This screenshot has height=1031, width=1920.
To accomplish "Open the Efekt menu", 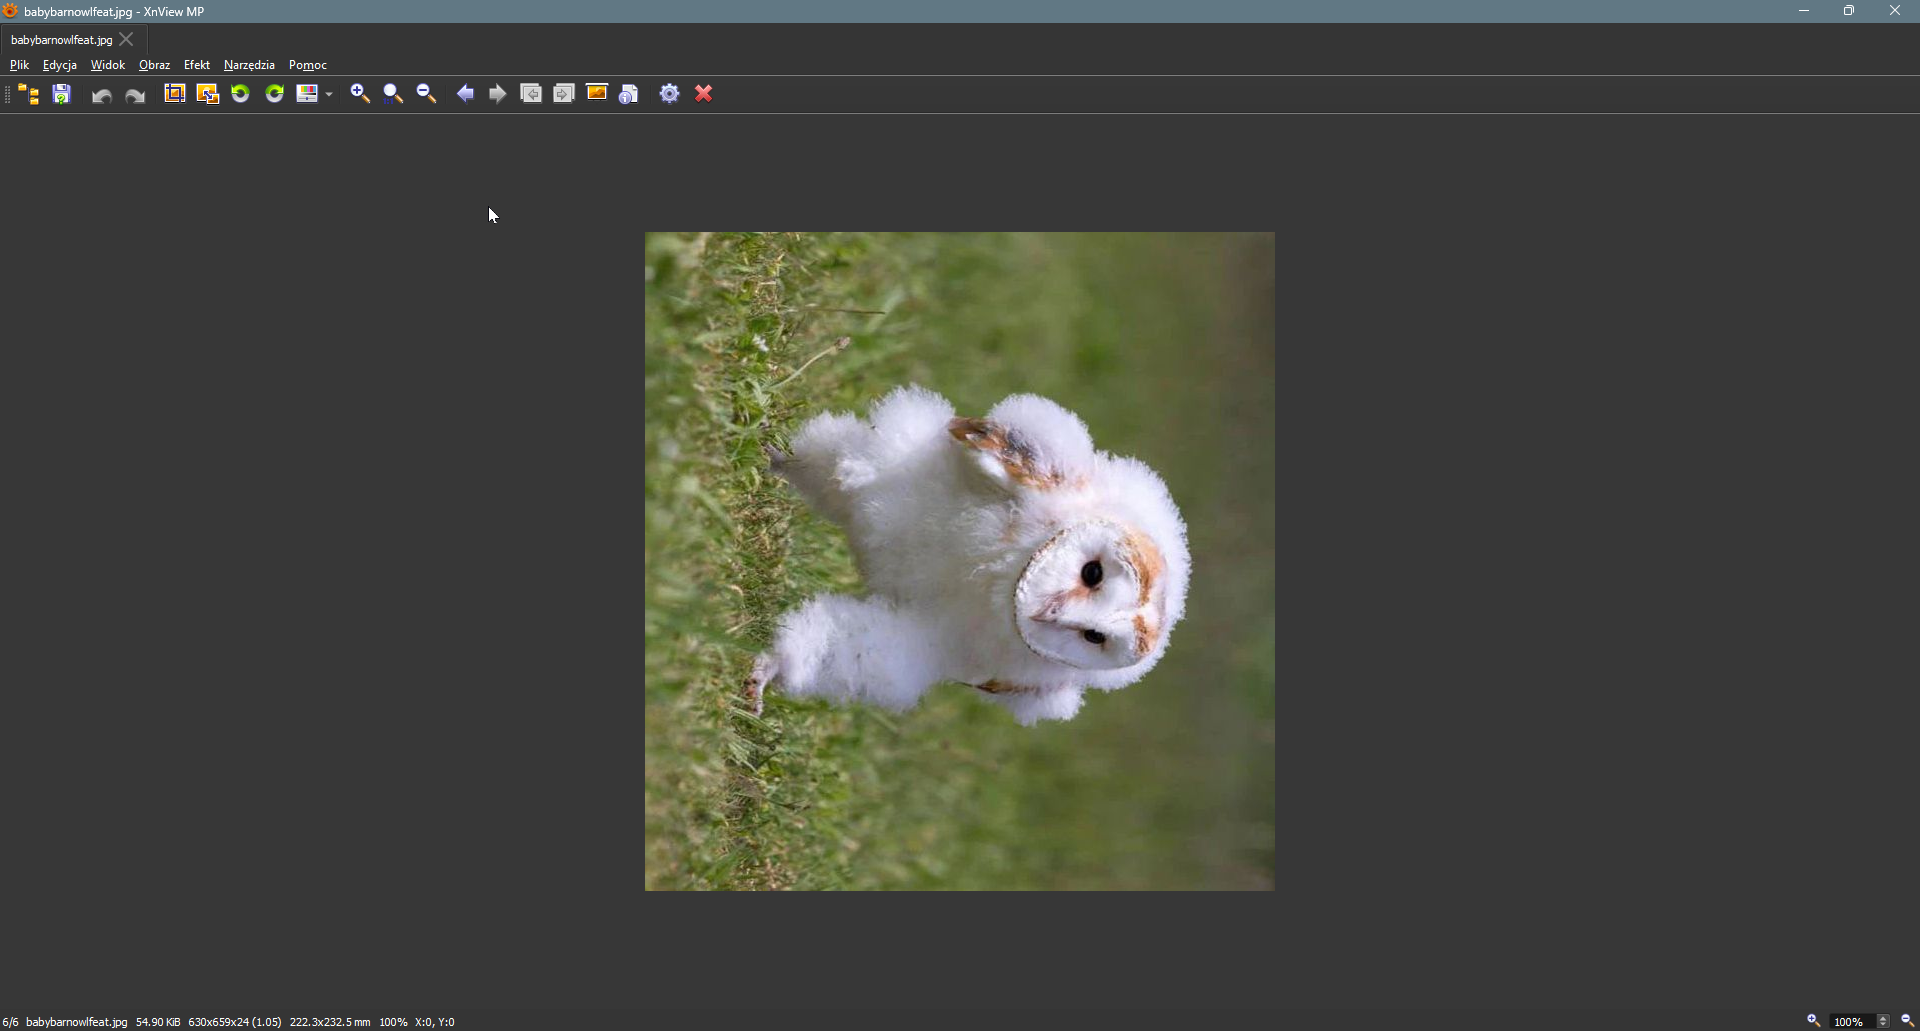I will (197, 65).
